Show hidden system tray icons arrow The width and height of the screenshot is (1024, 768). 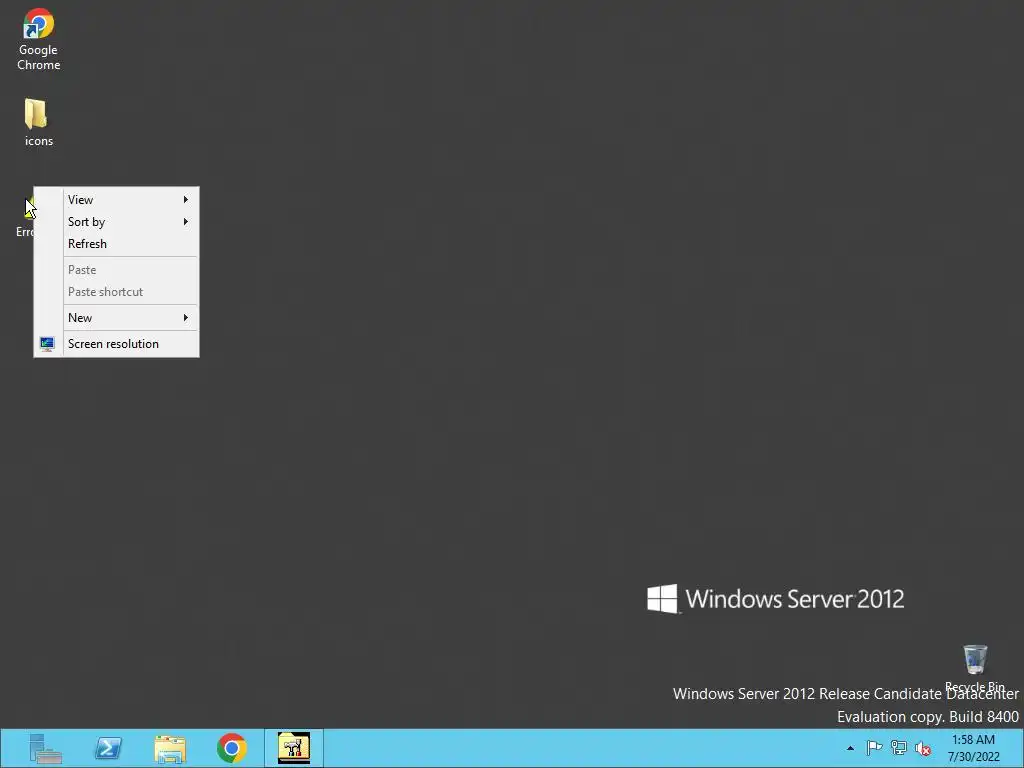click(x=850, y=748)
